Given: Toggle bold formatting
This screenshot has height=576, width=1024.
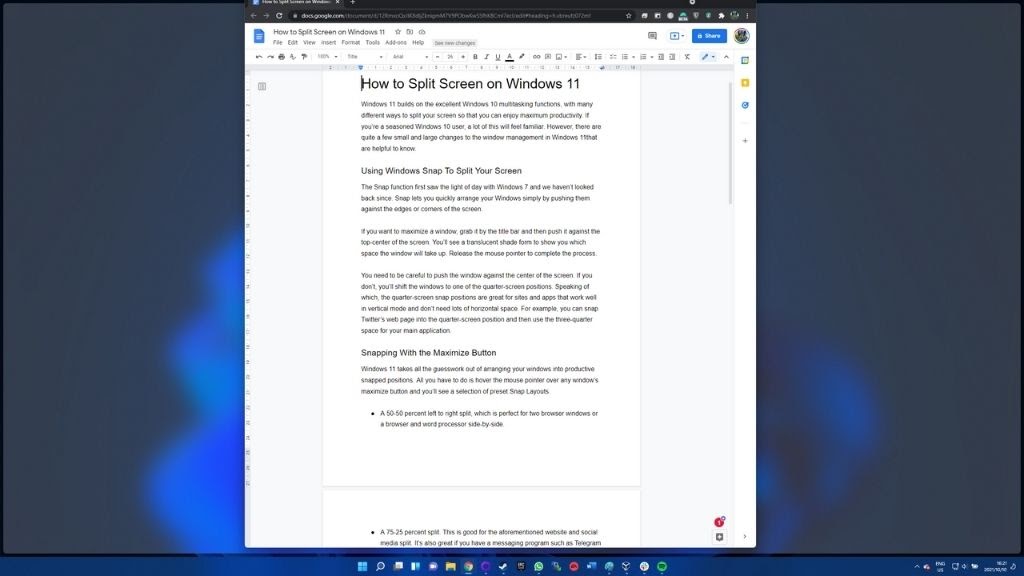Looking at the screenshot, I should [475, 57].
